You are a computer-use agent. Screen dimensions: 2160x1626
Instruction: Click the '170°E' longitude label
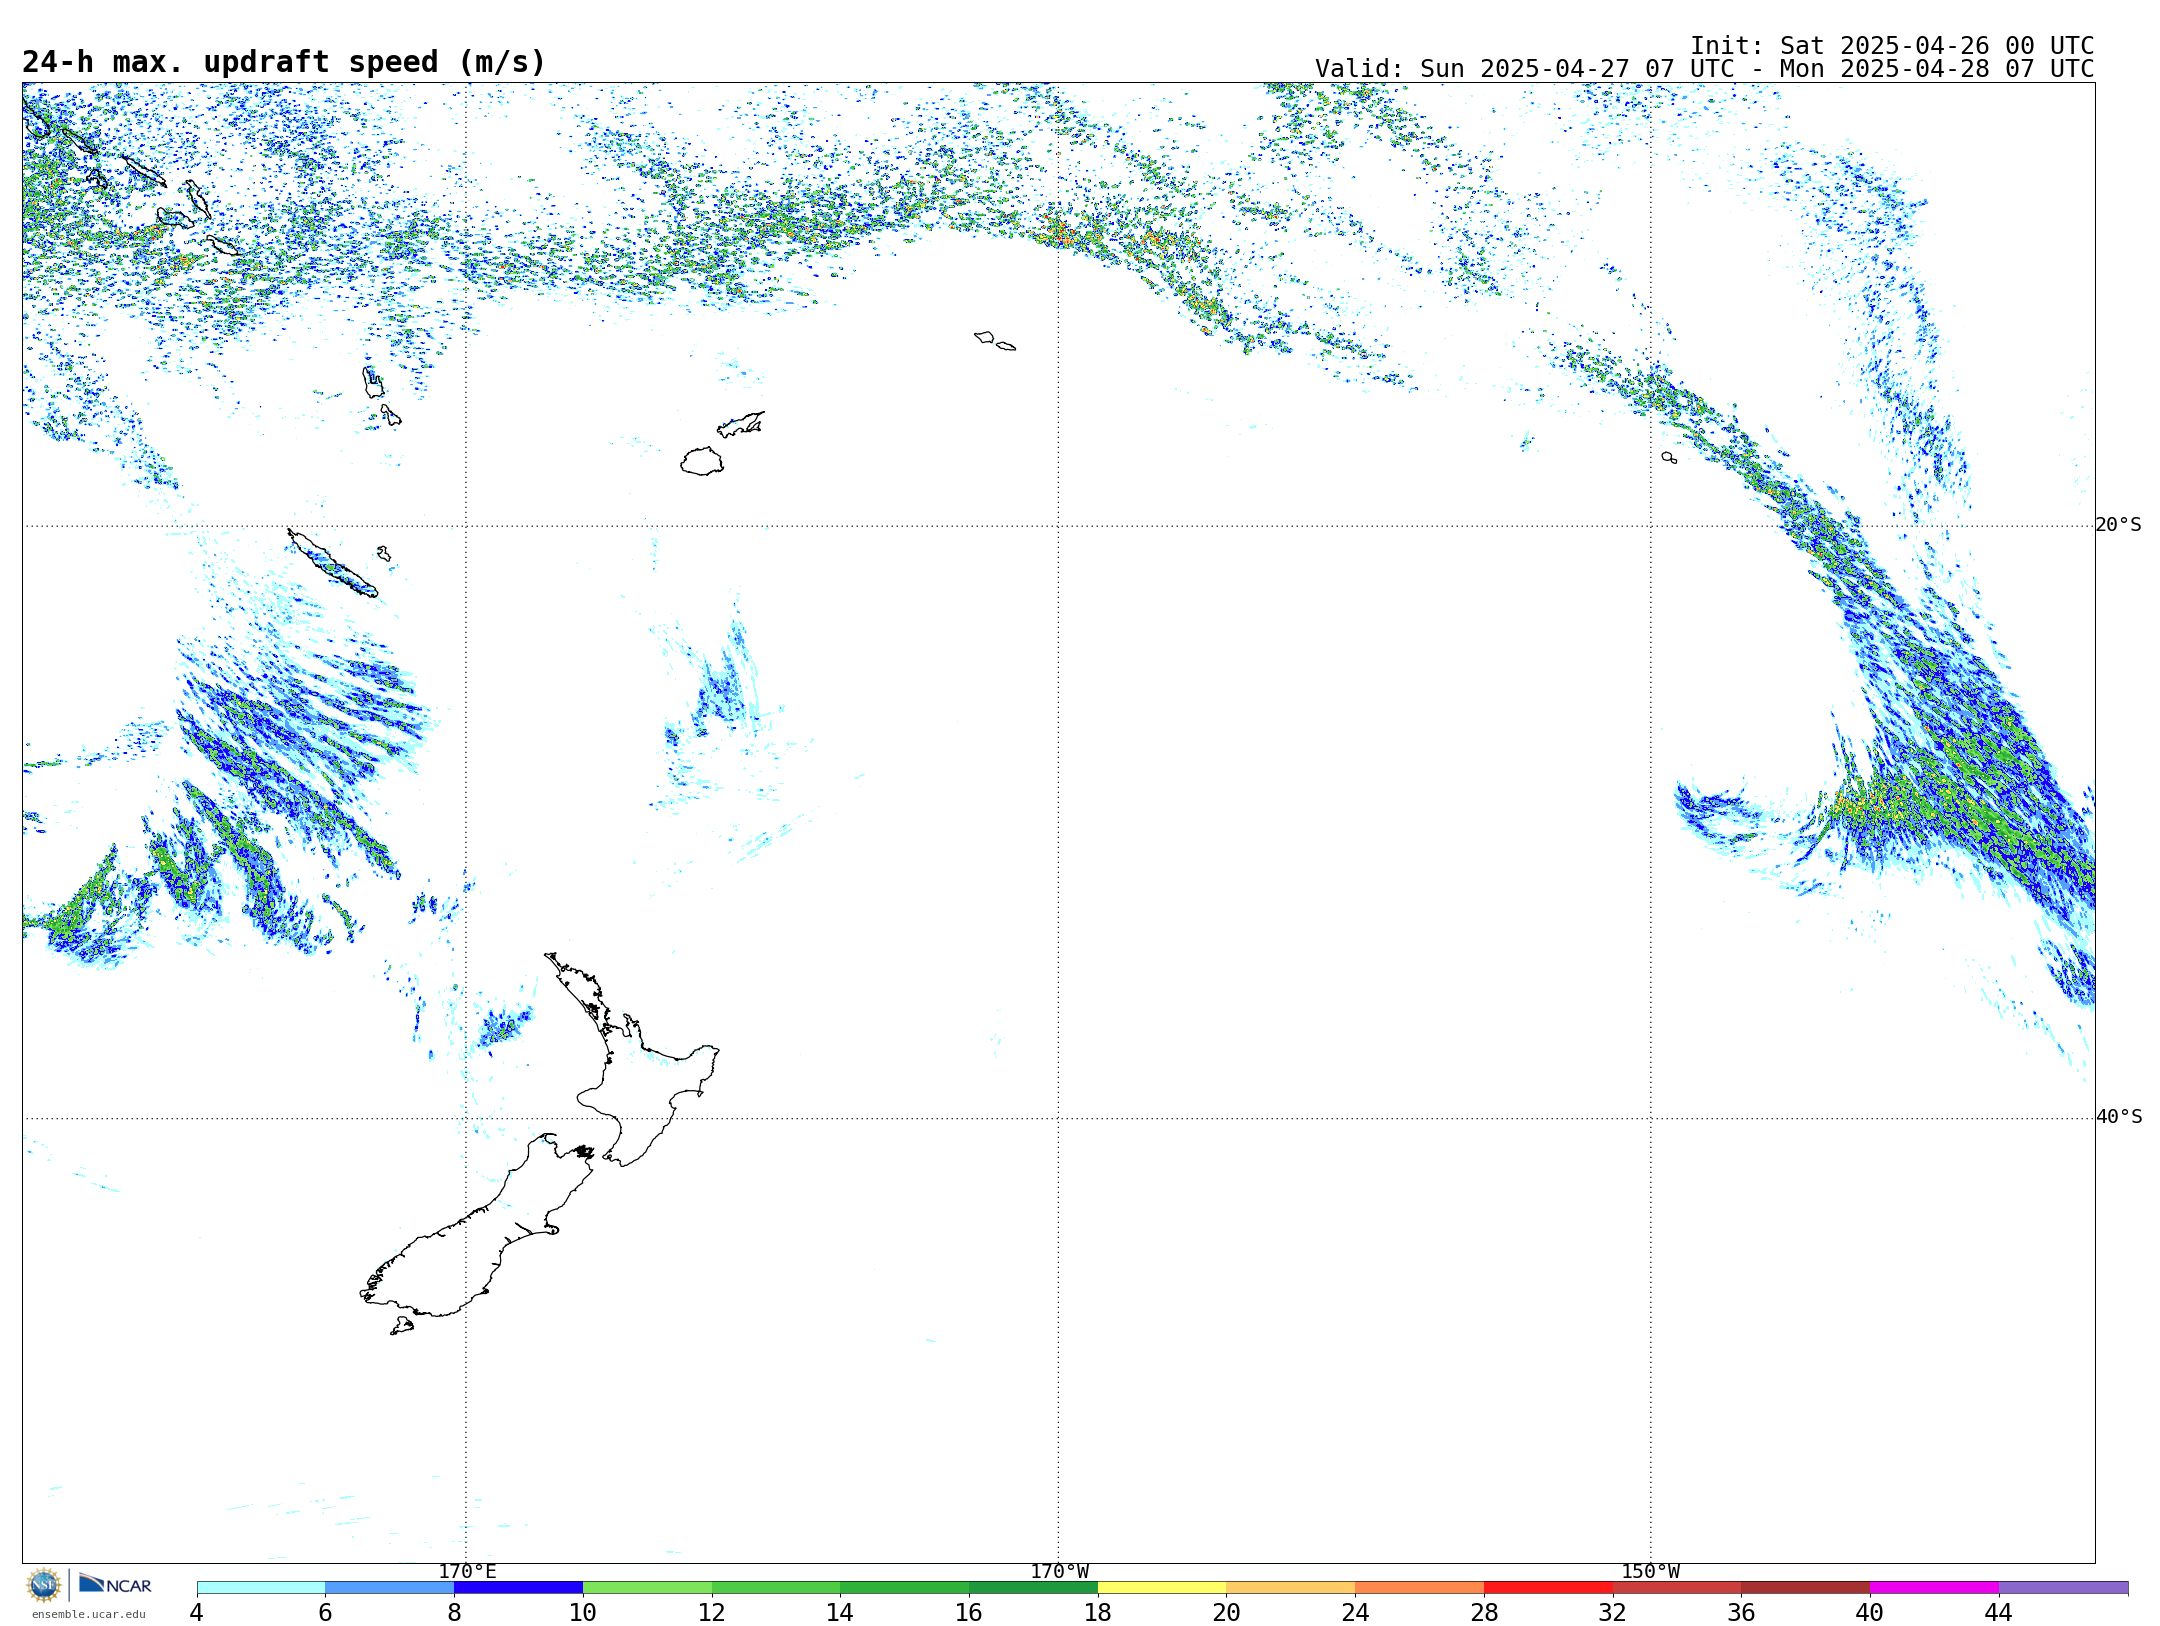[467, 1572]
